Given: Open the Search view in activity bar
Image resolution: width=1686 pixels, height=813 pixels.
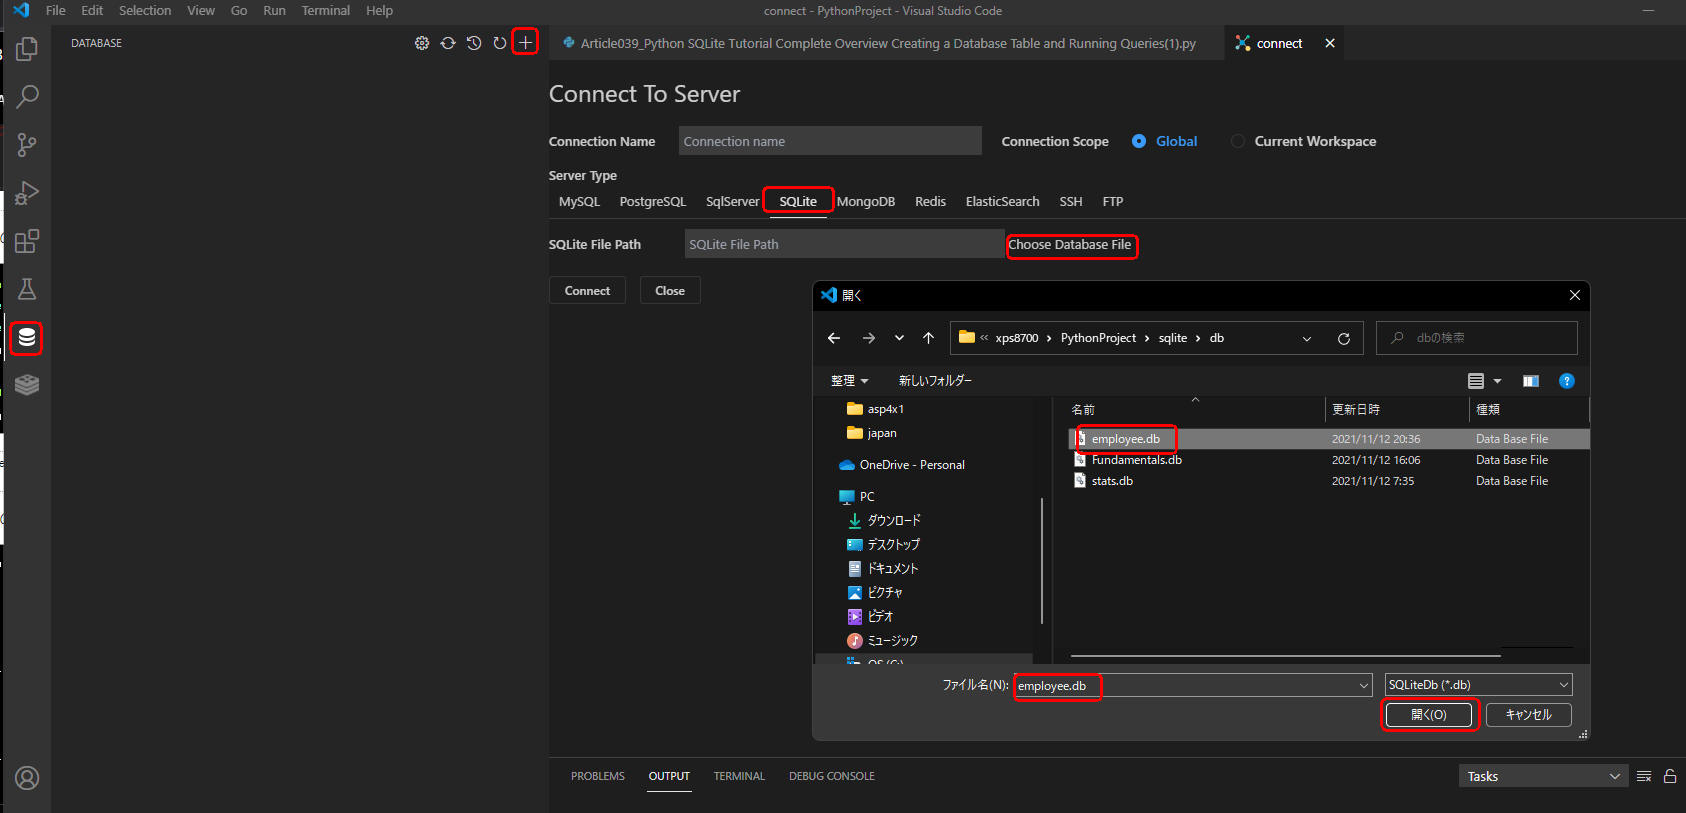Looking at the screenshot, I should click(27, 96).
